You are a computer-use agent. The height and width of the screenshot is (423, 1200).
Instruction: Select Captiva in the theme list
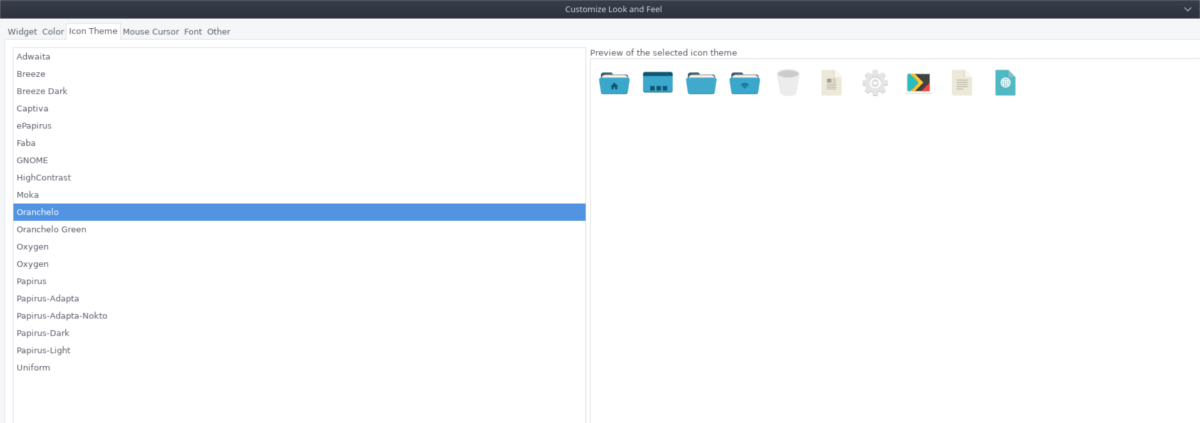(x=299, y=108)
